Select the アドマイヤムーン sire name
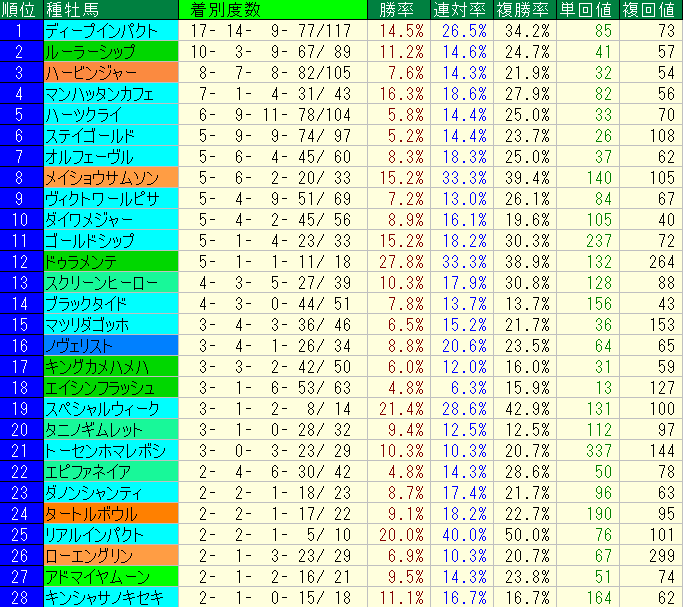Image resolution: width=683 pixels, height=607 pixels. (111, 576)
